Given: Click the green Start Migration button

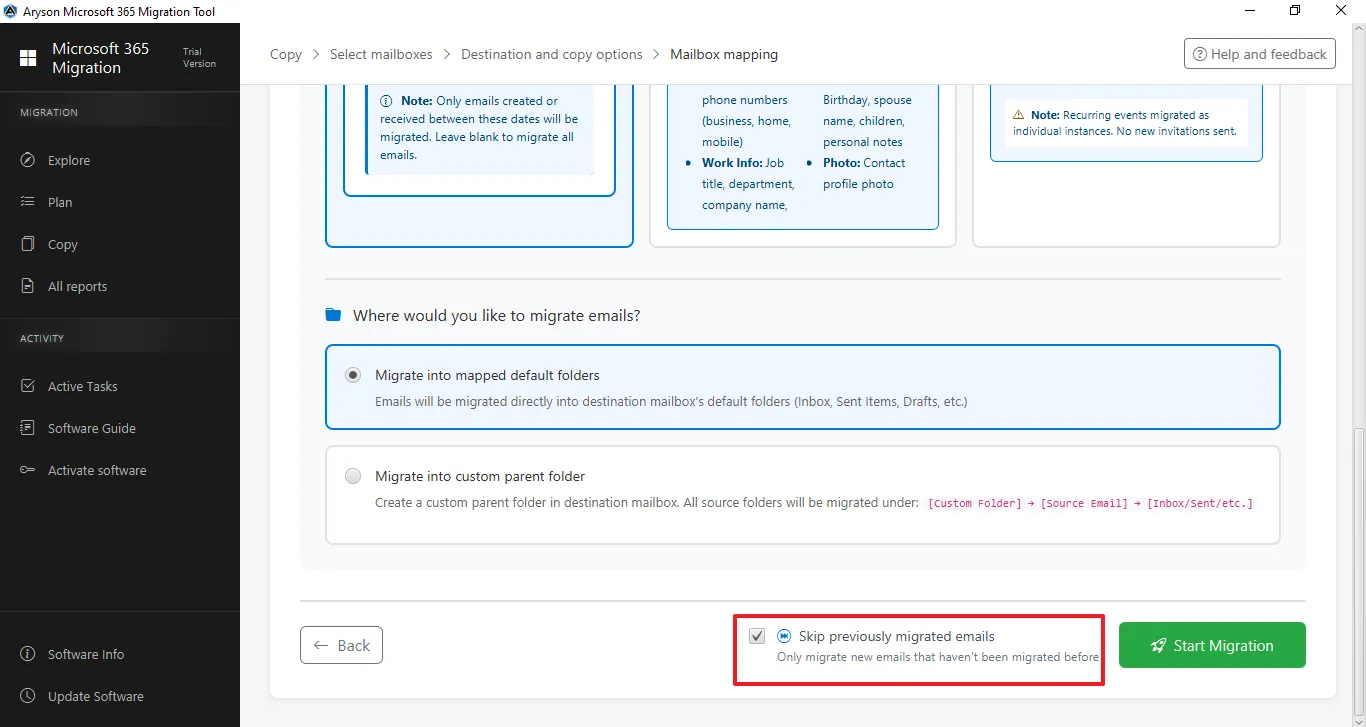Looking at the screenshot, I should tap(1211, 645).
